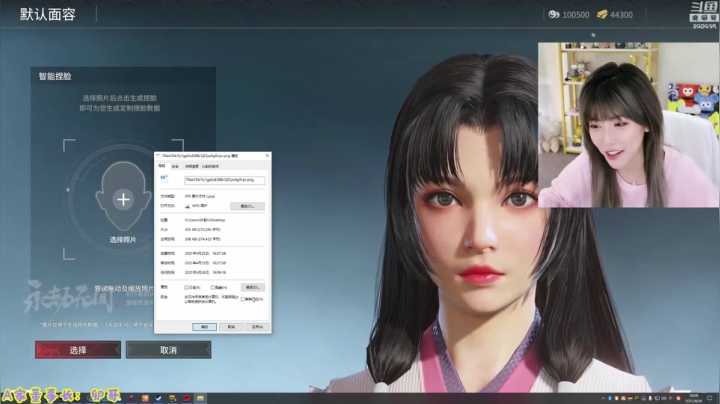This screenshot has height=404, width=720.
Task: Close the file properties dialog
Action: (x=267, y=156)
